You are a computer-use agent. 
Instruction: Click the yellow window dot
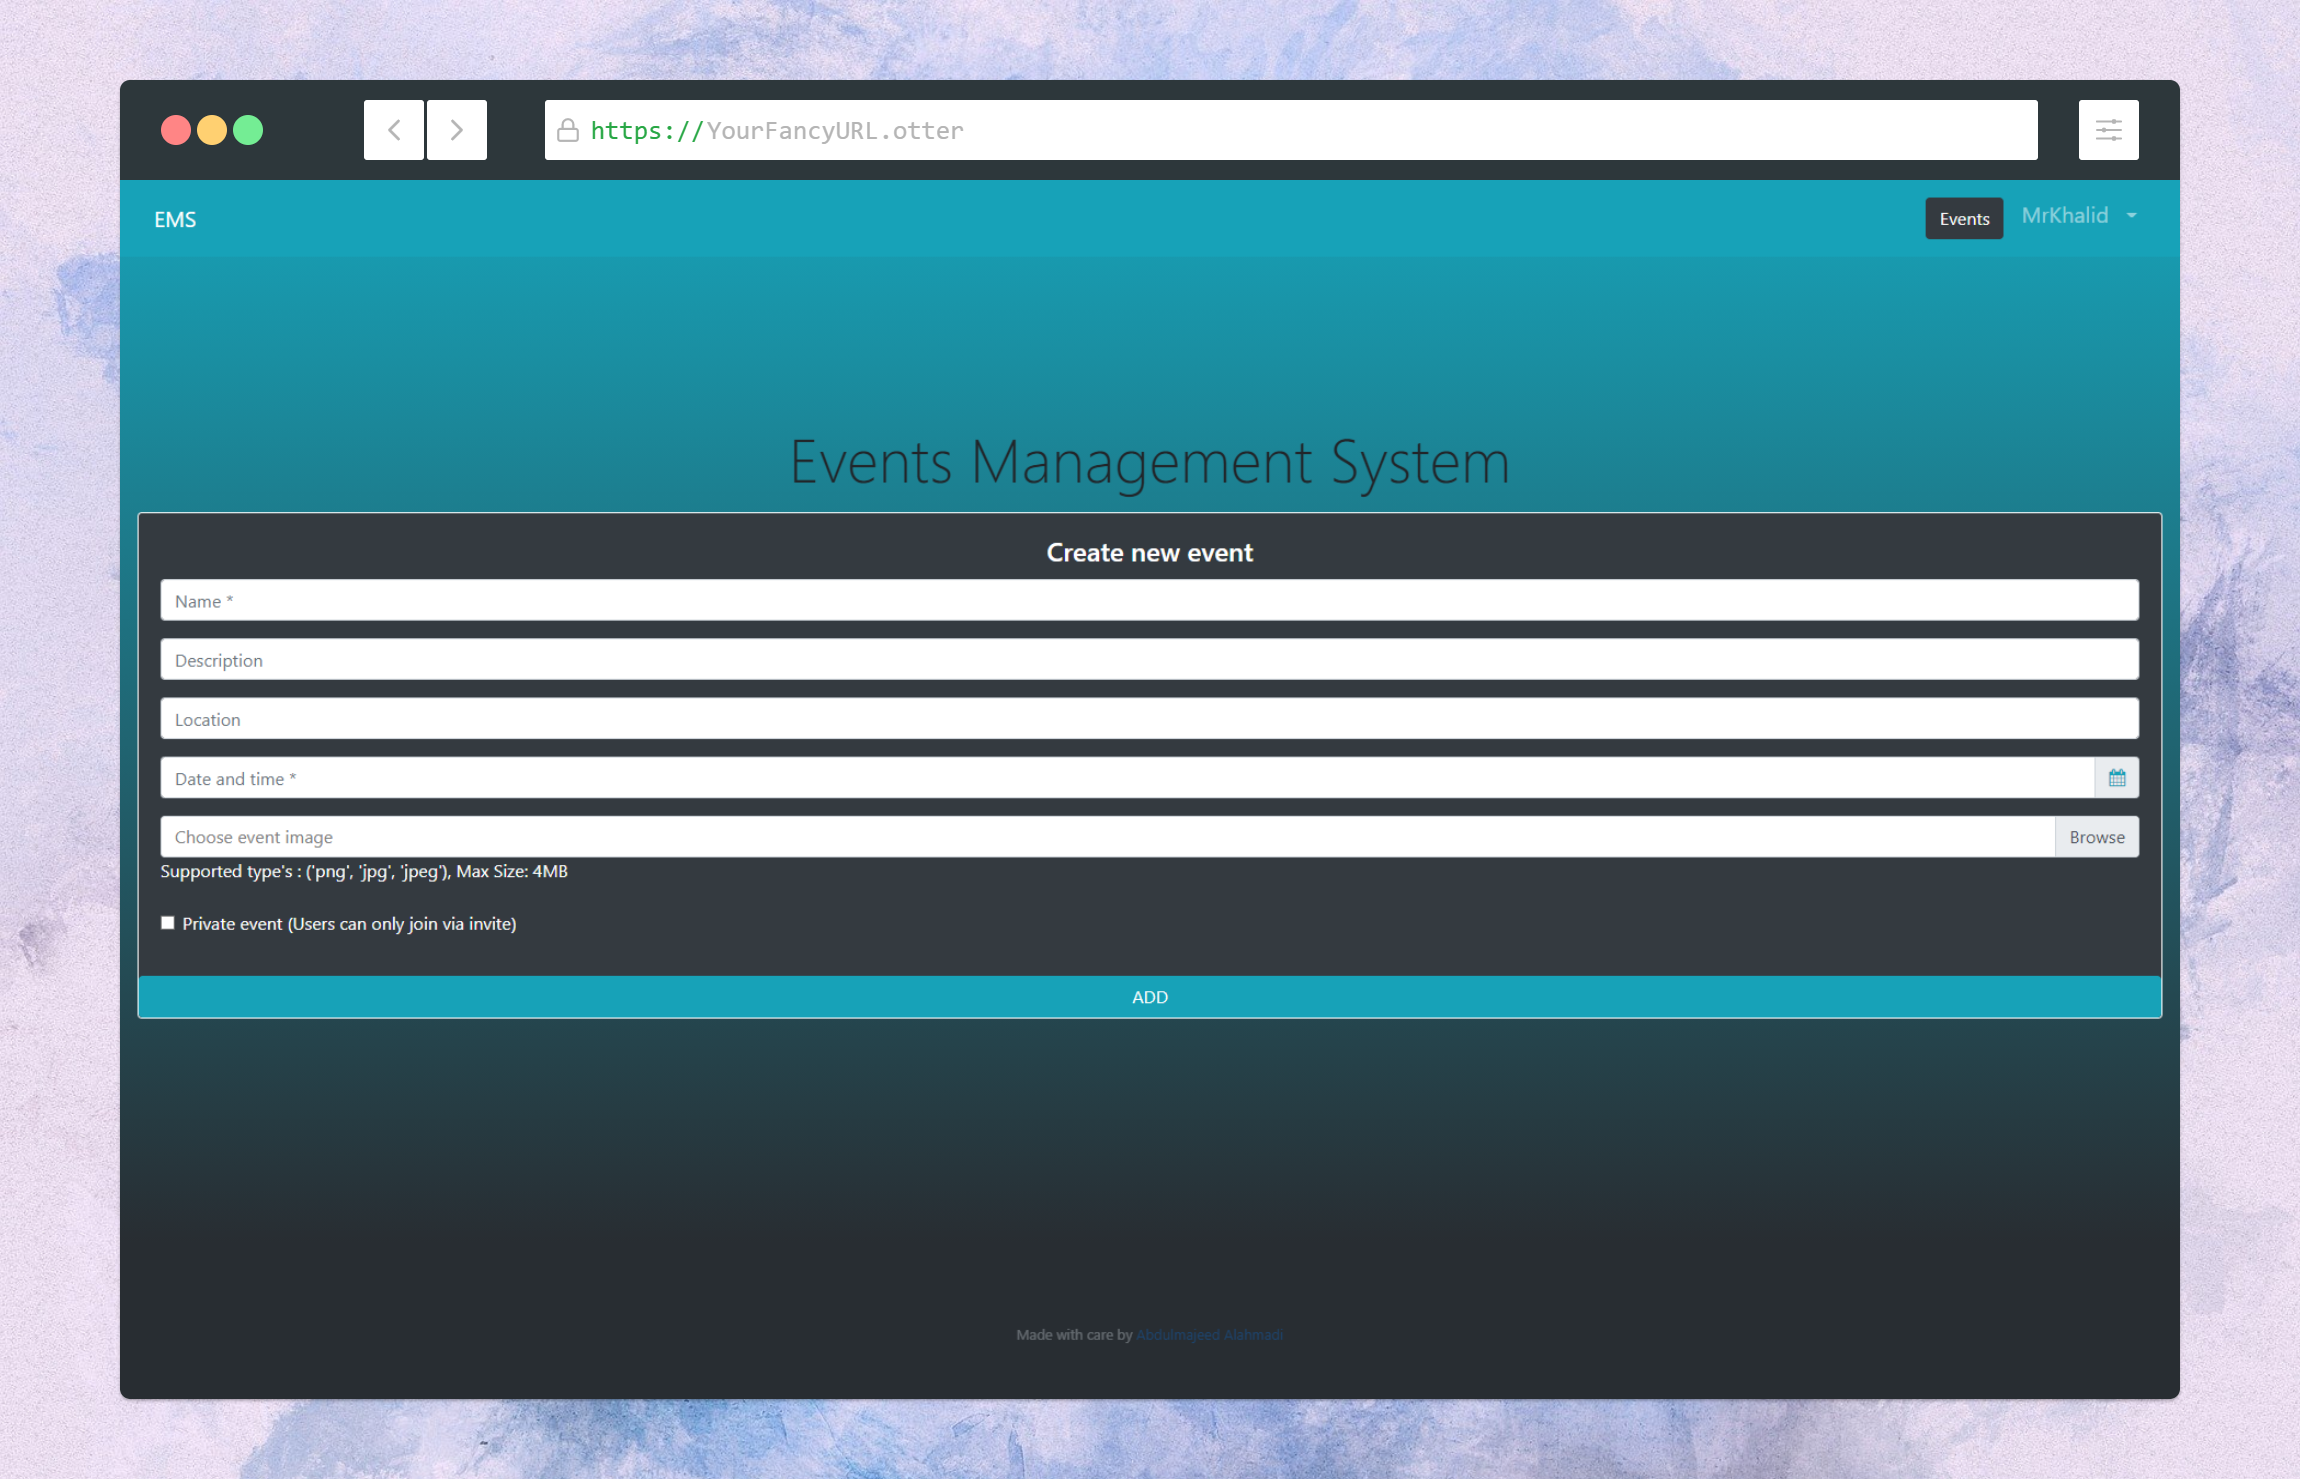pos(212,130)
